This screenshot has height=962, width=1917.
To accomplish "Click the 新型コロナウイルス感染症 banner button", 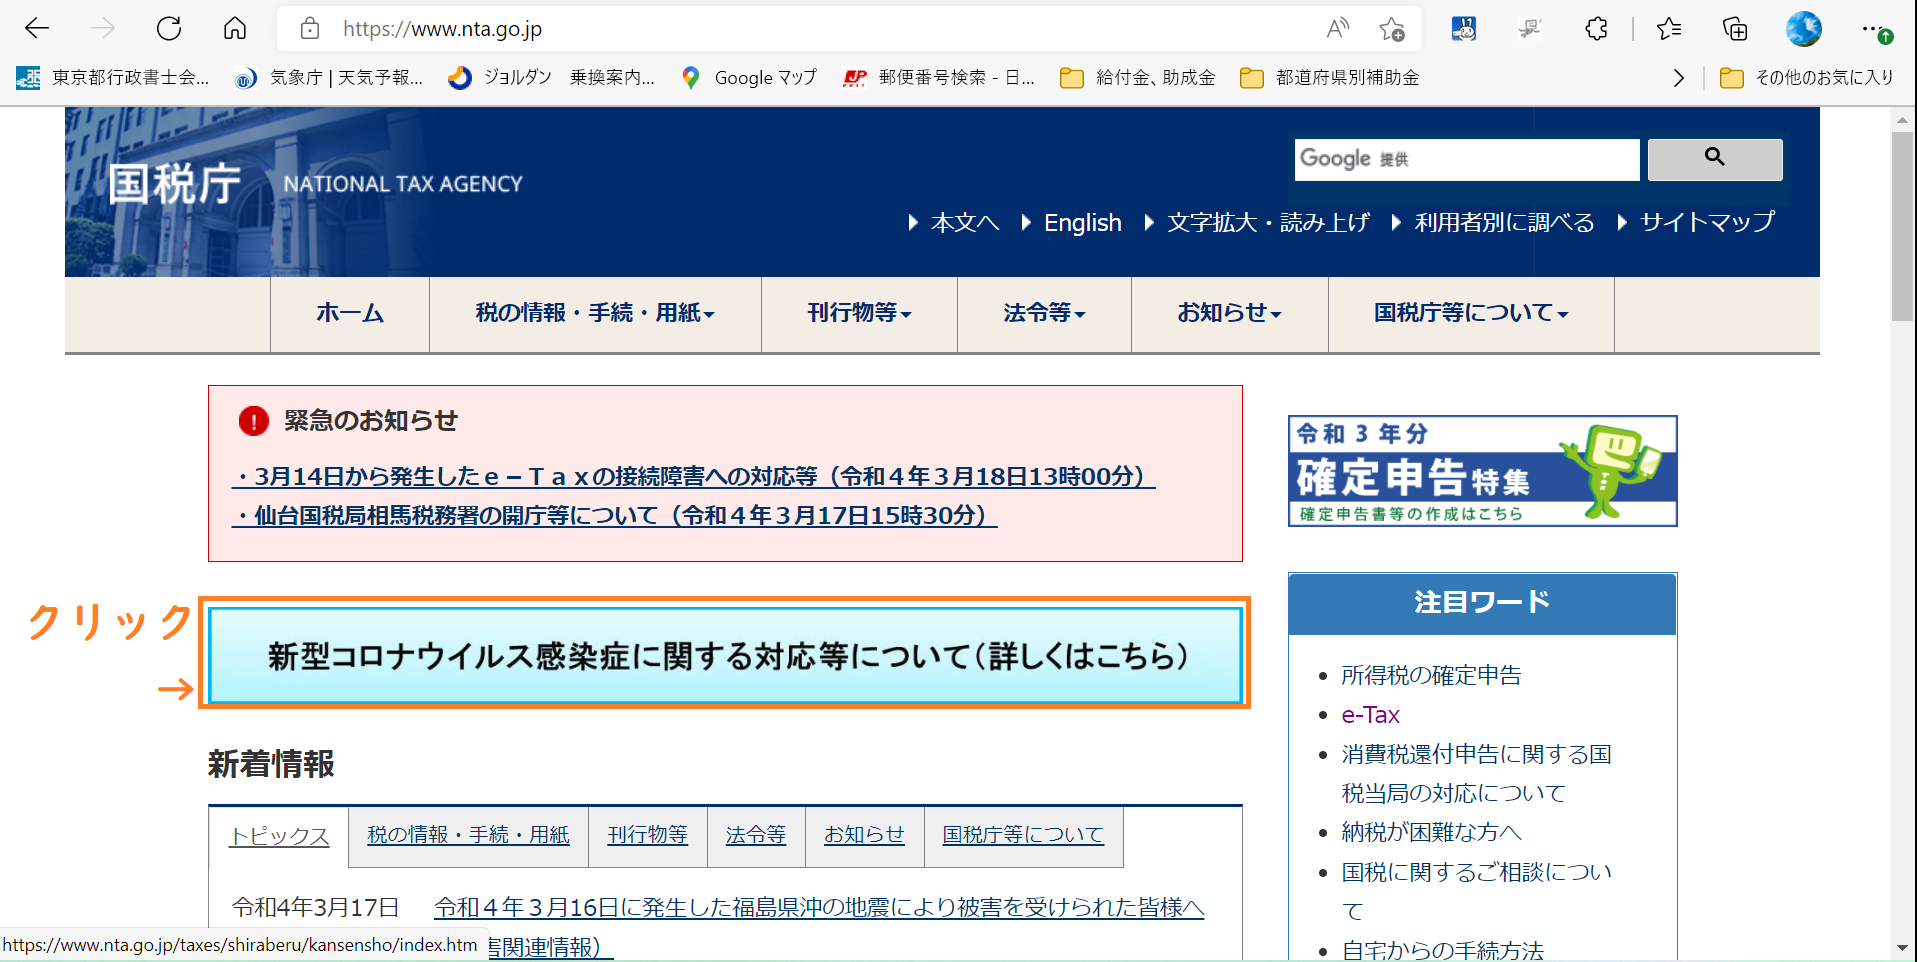I will (x=725, y=655).
